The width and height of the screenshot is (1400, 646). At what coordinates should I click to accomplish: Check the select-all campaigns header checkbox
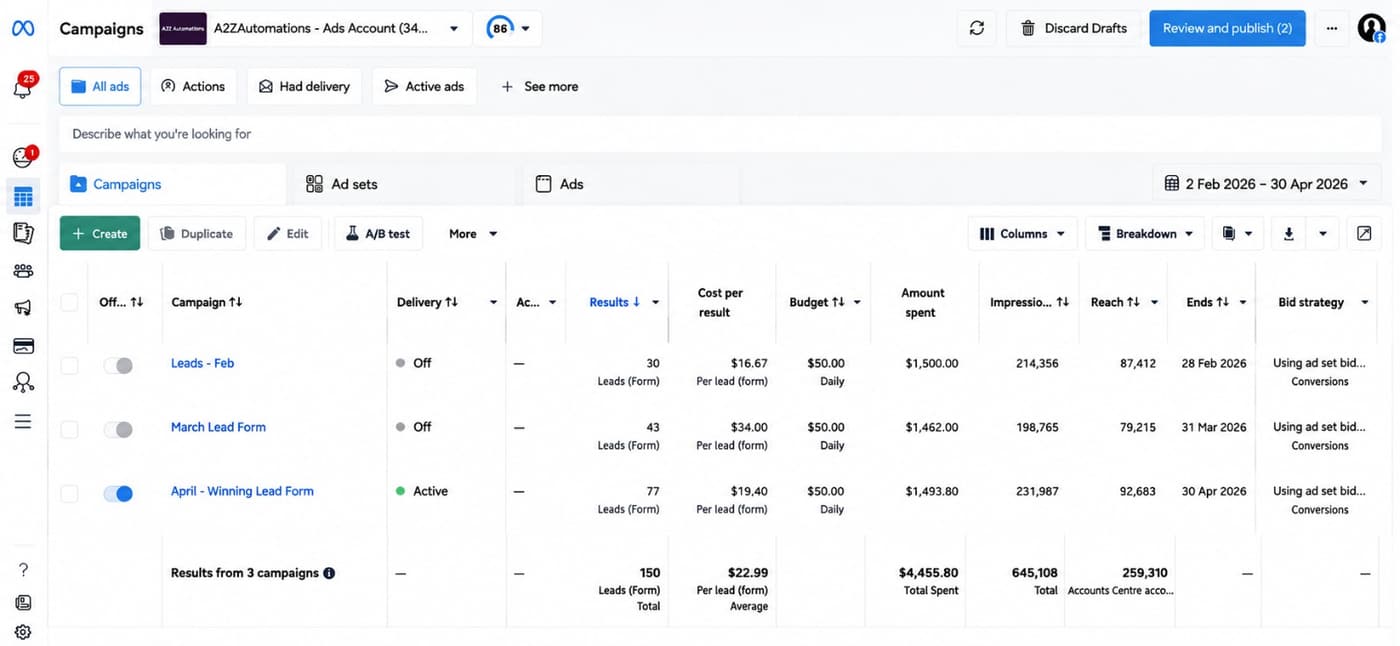click(x=69, y=302)
